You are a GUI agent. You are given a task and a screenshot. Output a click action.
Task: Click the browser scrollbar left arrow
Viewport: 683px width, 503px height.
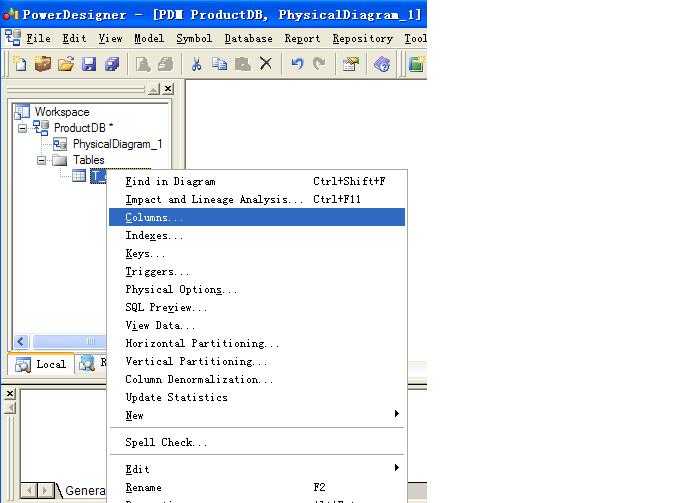20,341
